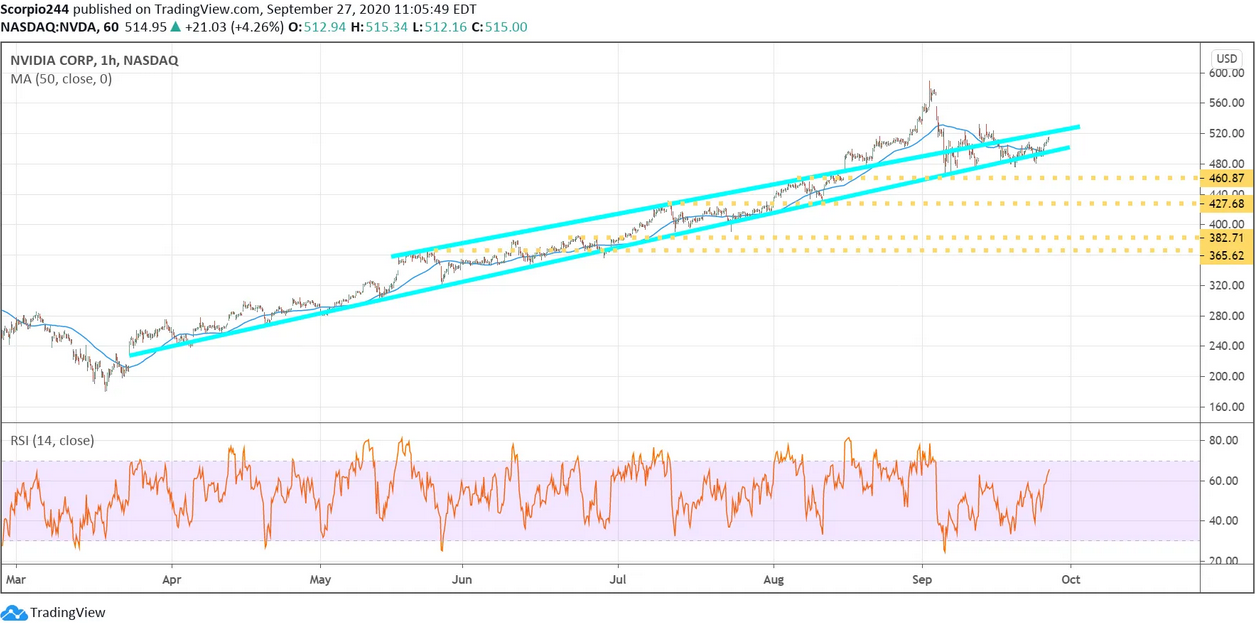Click the 427.68 price level tag
Screen dimensions: 1255x623
pyautogui.click(x=1226, y=203)
